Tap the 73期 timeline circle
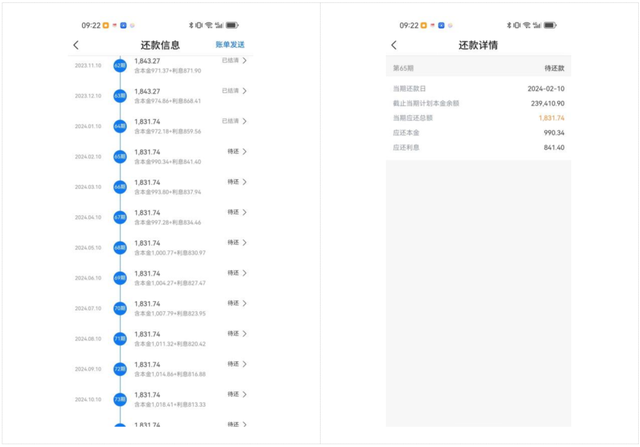 [x=120, y=399]
